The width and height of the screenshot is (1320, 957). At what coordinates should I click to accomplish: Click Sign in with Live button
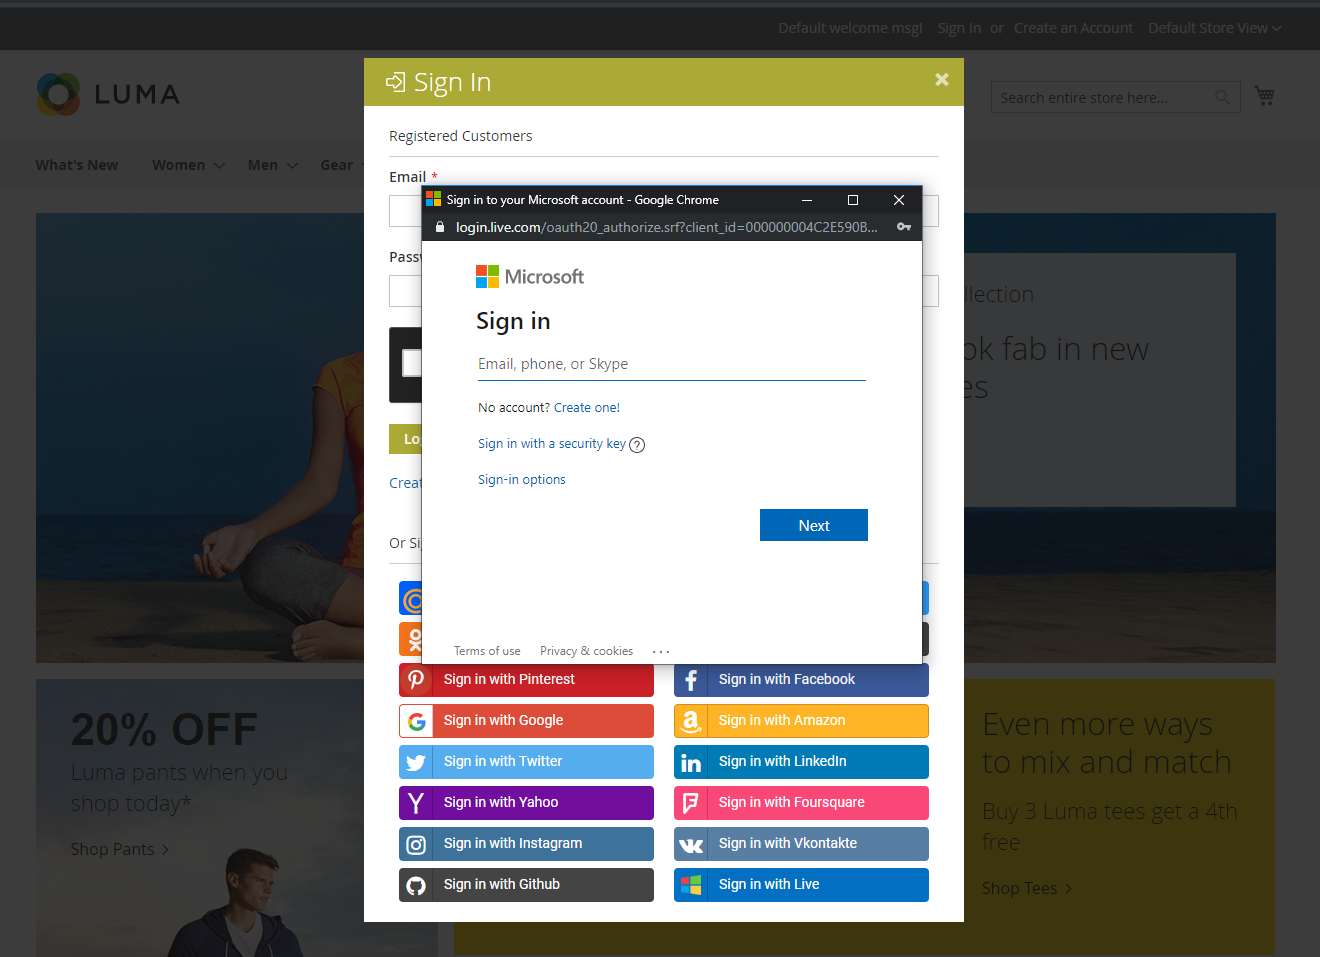tap(801, 885)
